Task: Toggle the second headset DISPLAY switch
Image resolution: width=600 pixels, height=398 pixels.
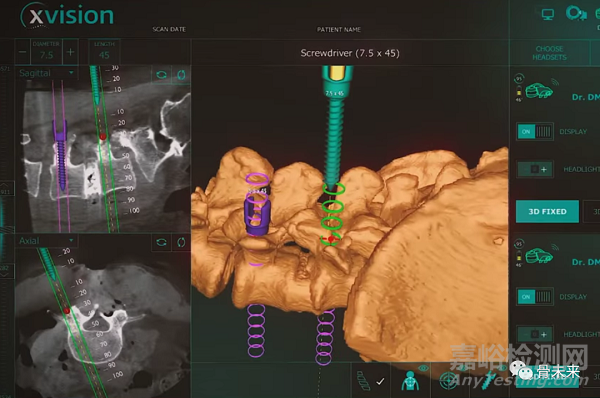Action: (x=535, y=297)
